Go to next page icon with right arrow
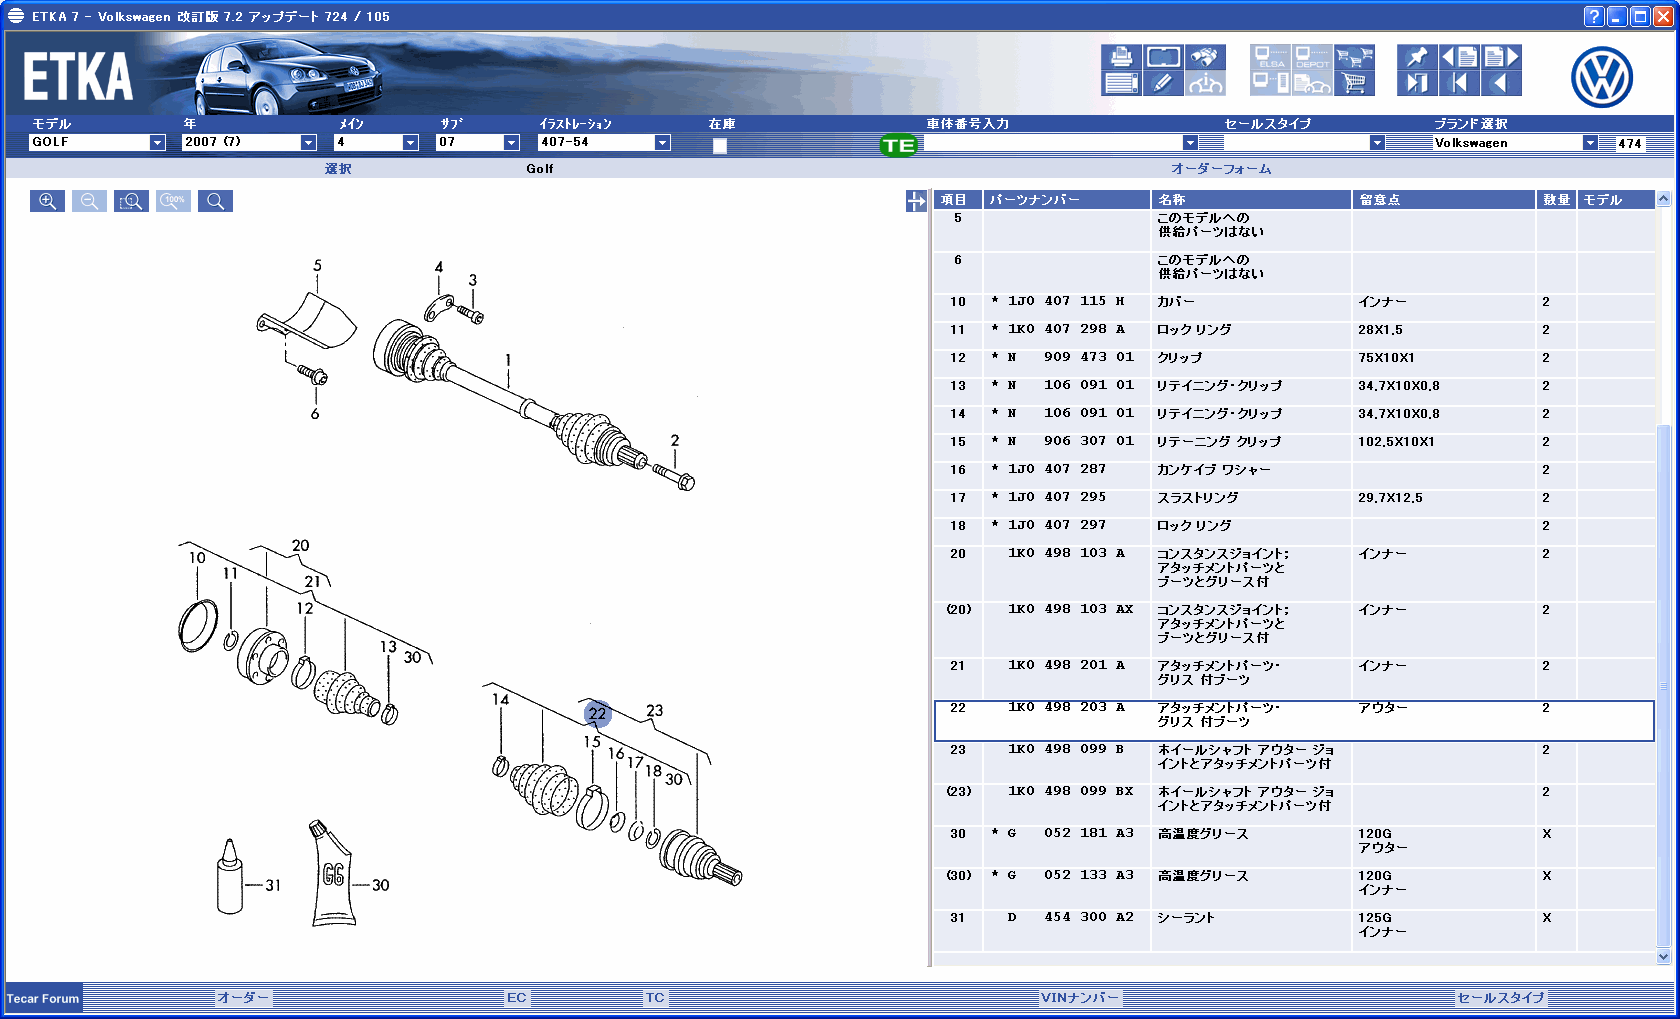 [1501, 57]
